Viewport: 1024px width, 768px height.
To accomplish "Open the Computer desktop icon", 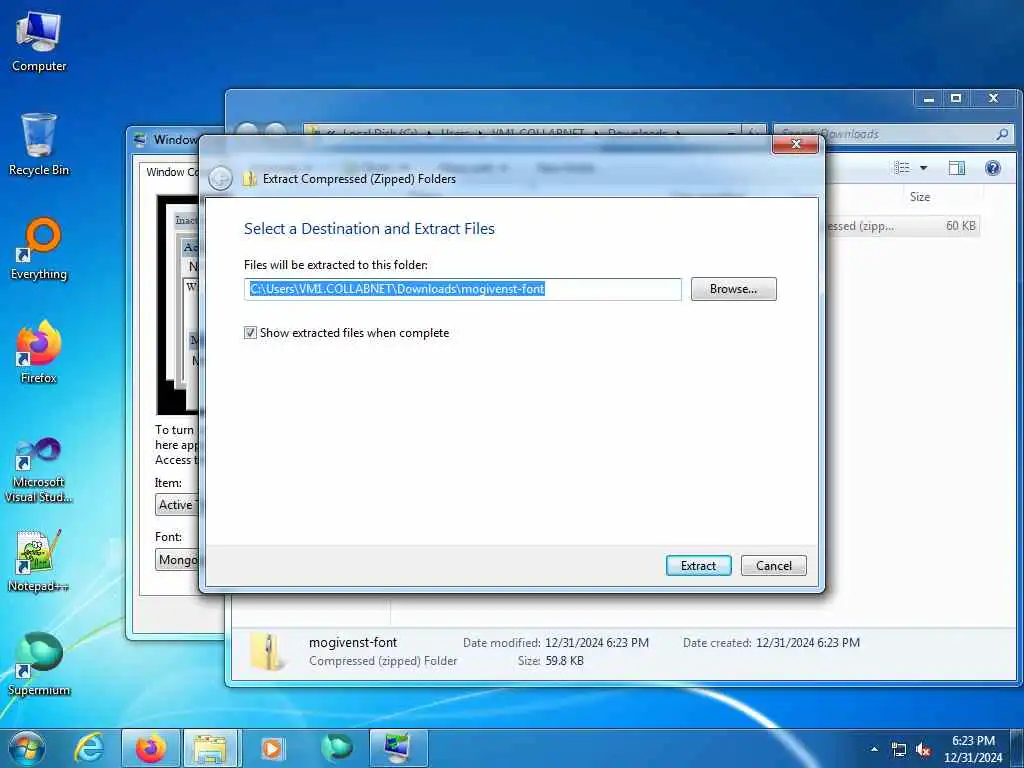I will (x=39, y=42).
